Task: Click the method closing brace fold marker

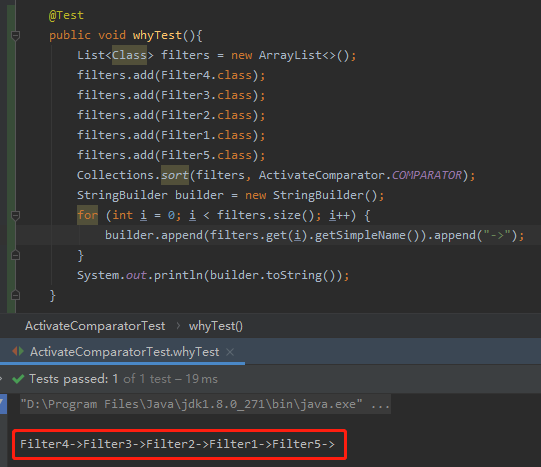Action: tap(16, 296)
